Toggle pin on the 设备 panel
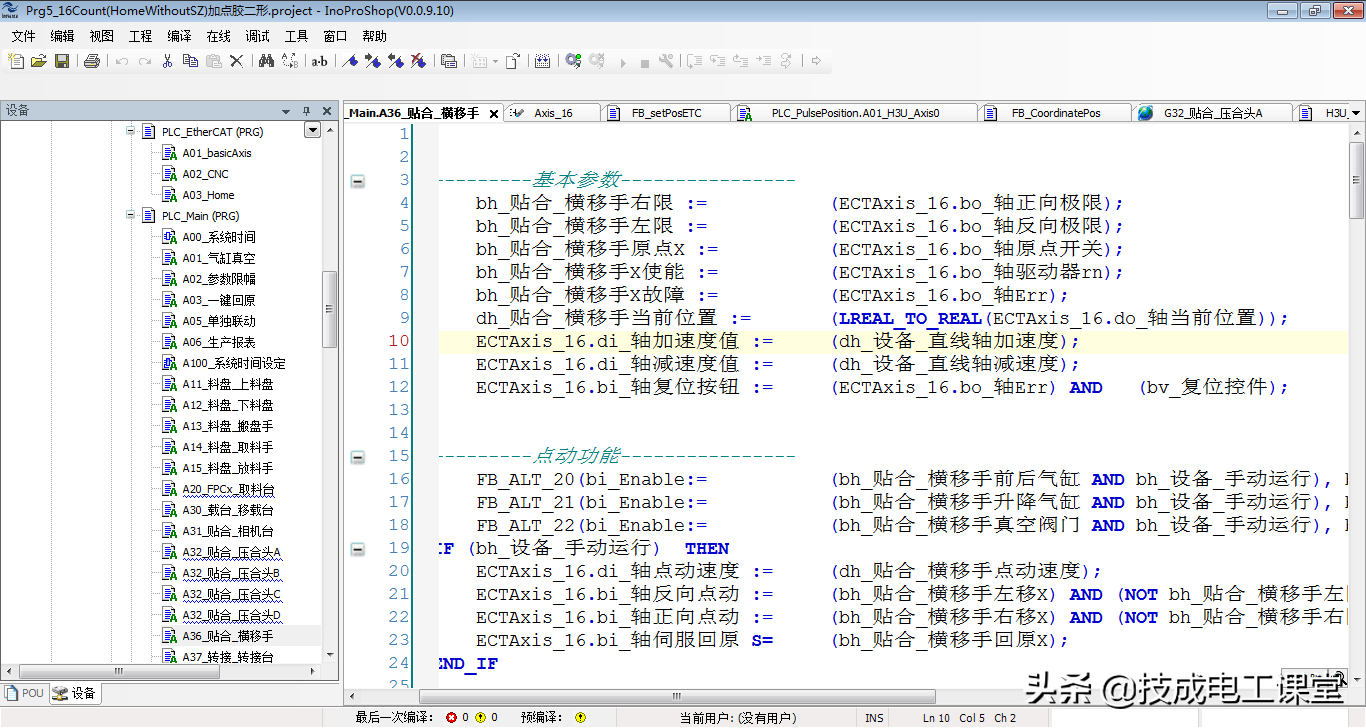 click(x=307, y=111)
